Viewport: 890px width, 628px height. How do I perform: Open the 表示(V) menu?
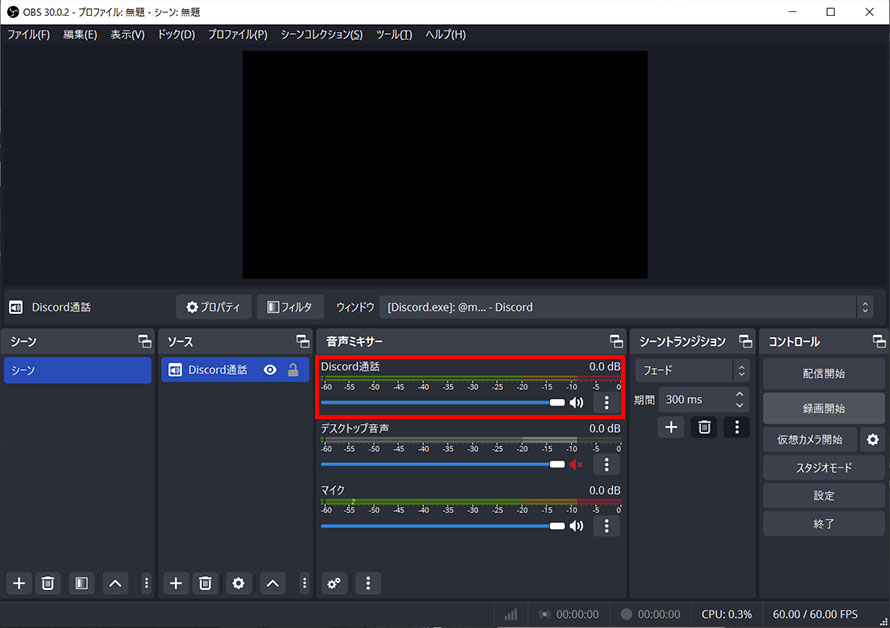[x=127, y=35]
